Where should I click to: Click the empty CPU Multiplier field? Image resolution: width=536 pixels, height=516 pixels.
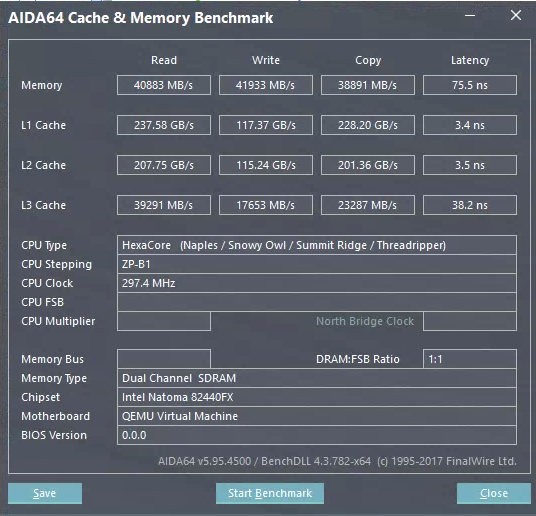164,321
